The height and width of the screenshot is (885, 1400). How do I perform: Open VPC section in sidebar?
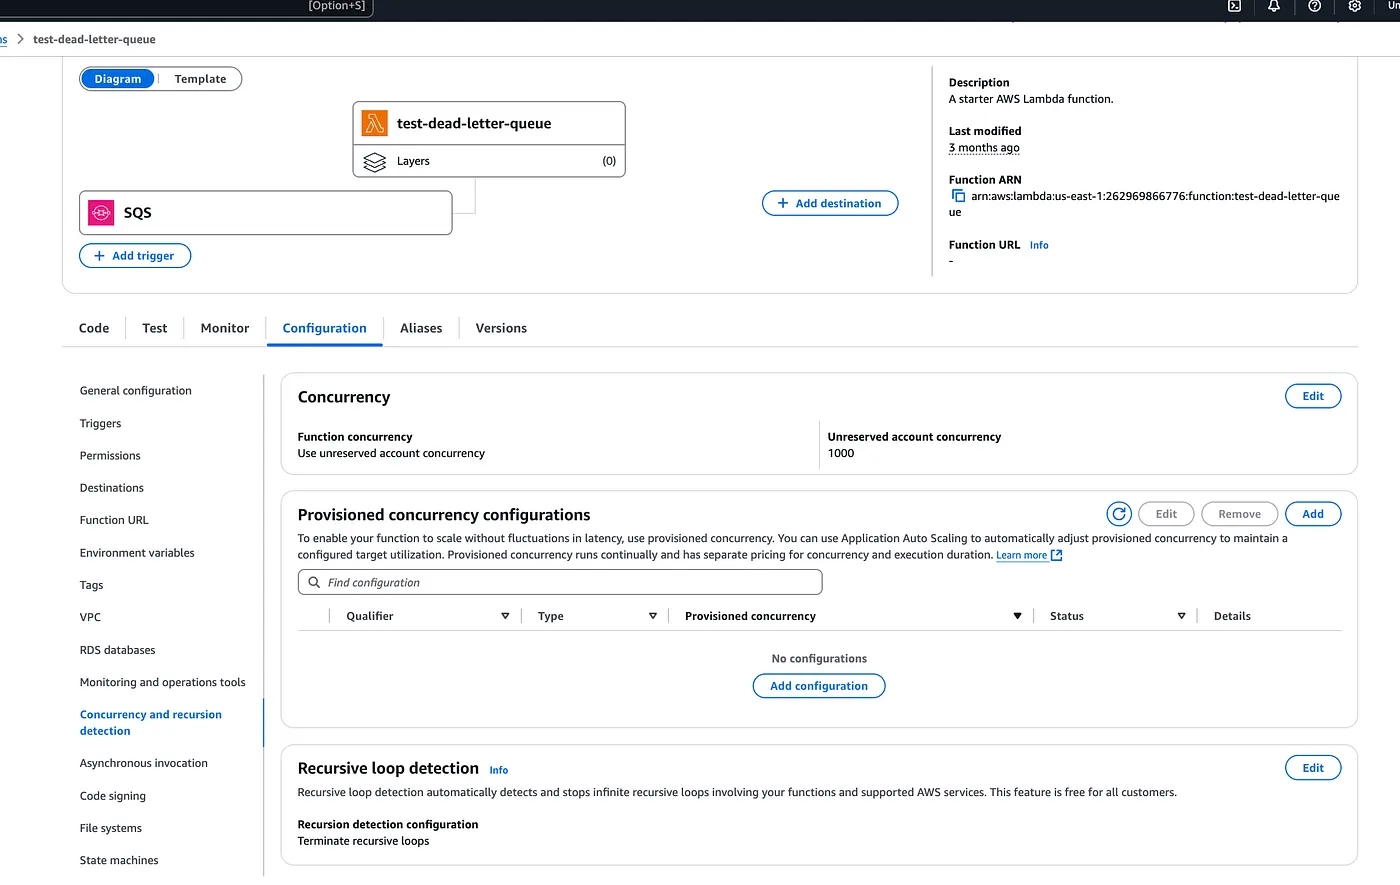coord(90,617)
